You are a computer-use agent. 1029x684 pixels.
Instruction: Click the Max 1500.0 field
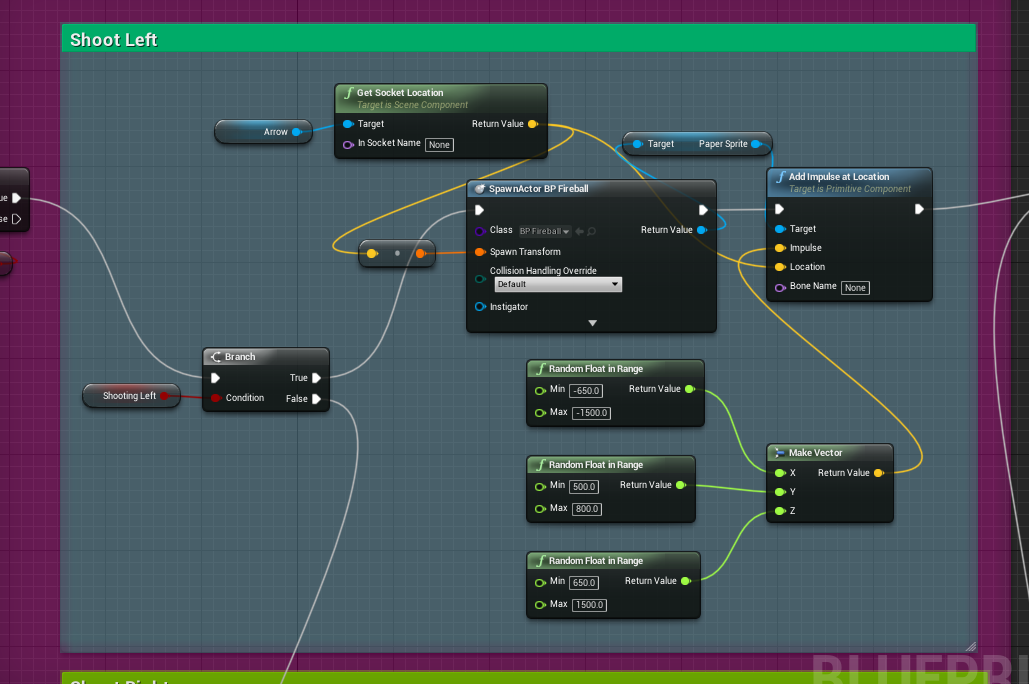coord(589,605)
